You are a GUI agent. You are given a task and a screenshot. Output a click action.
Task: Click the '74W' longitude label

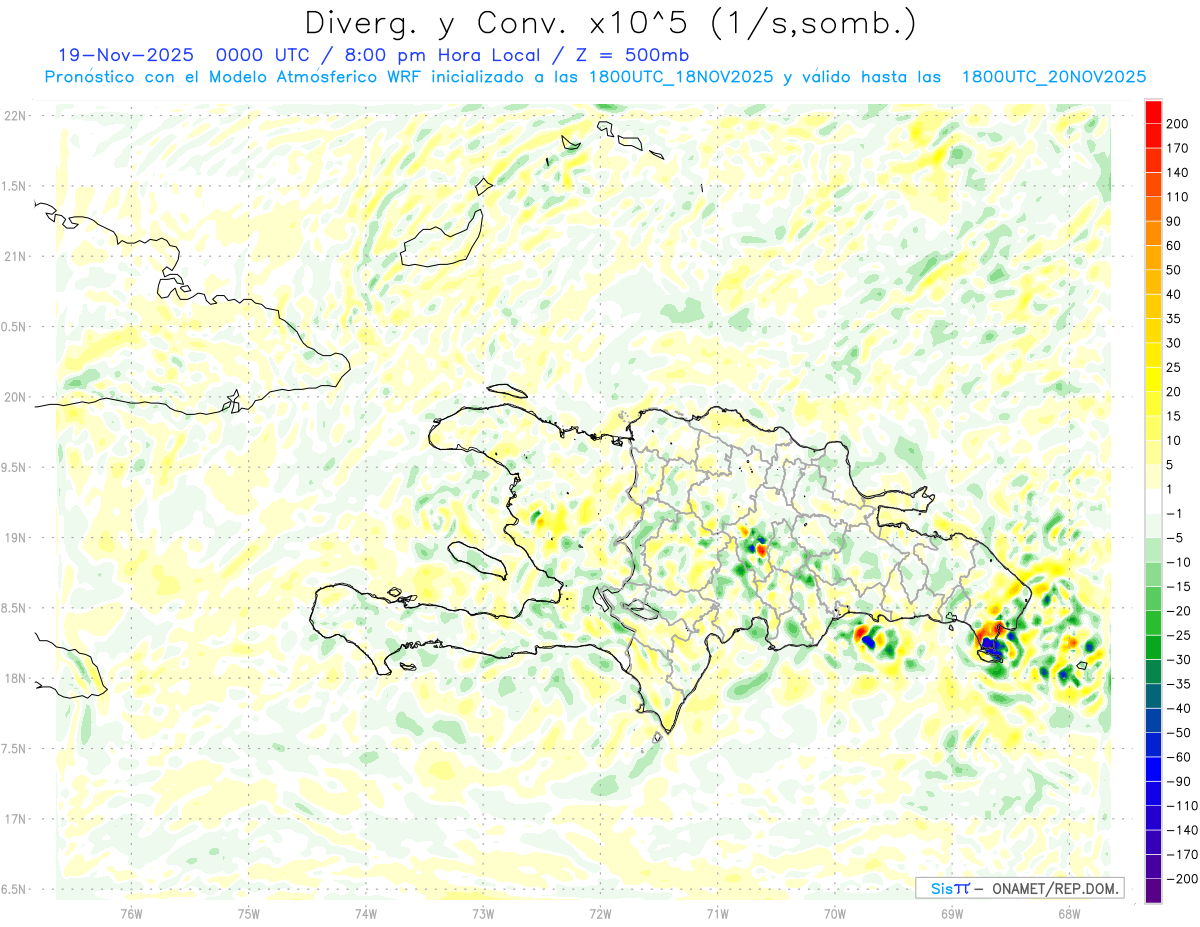coord(366,913)
